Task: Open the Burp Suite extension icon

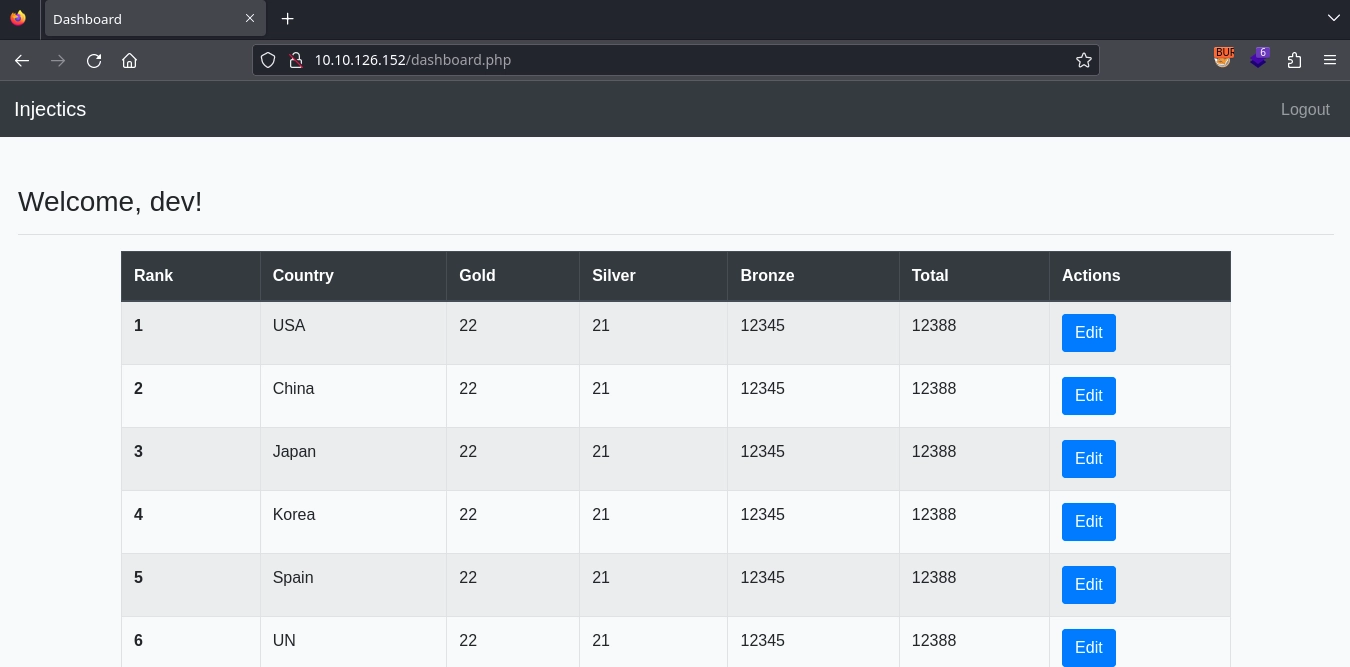Action: [1223, 59]
